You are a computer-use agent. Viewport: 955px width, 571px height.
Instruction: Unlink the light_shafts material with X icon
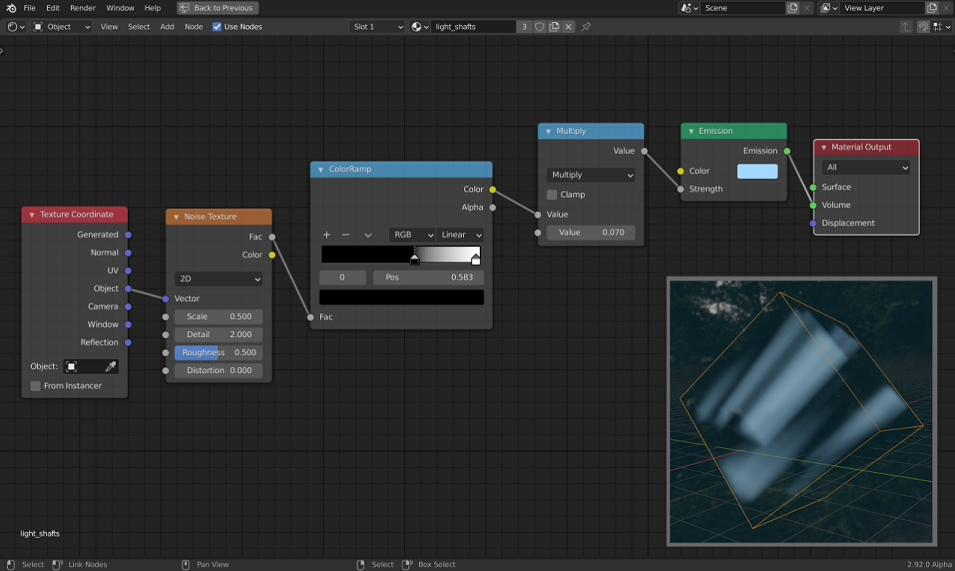click(568, 27)
